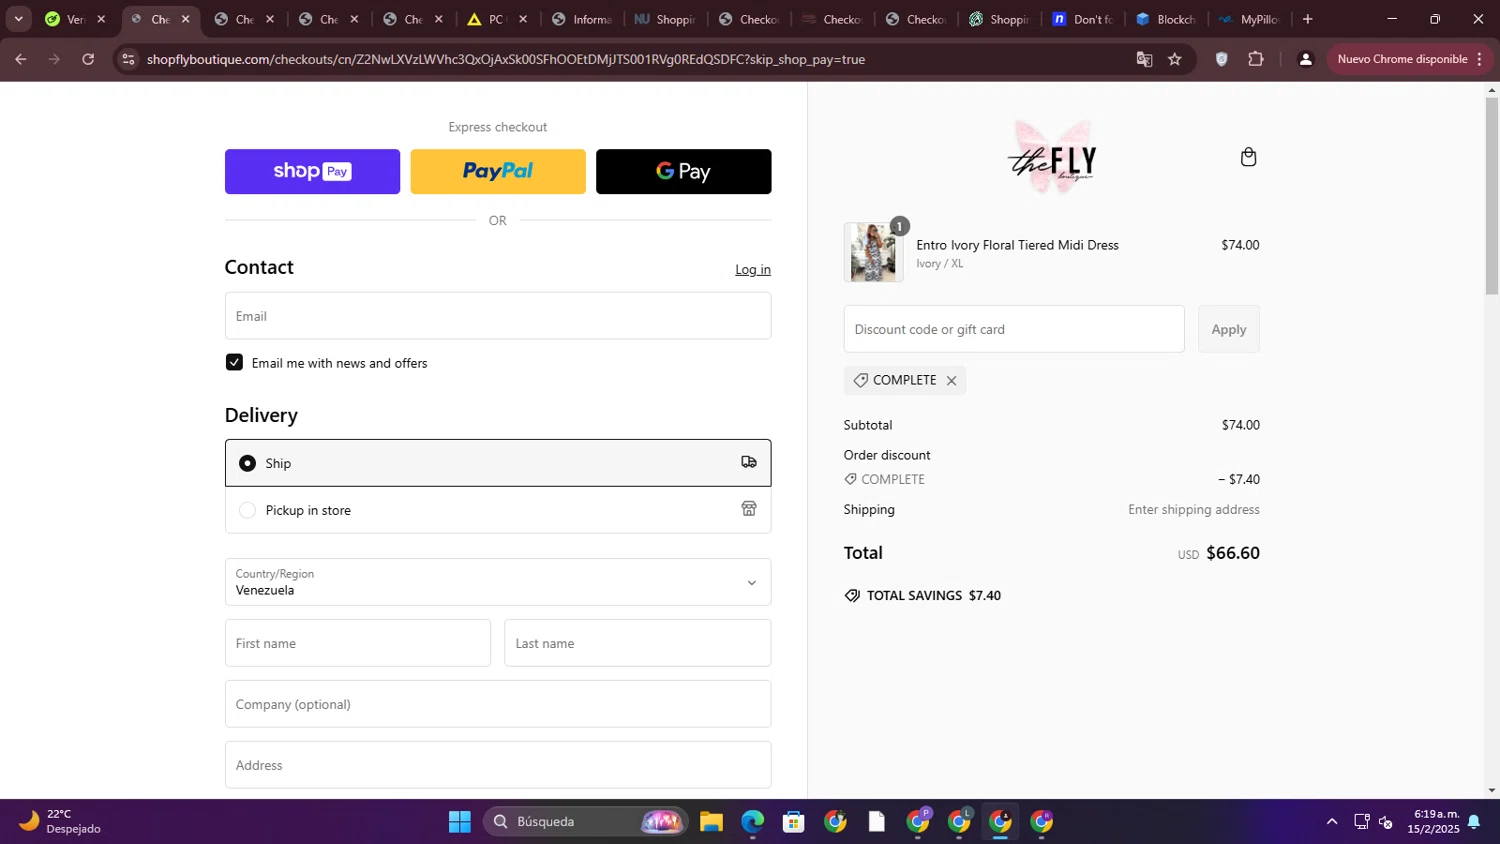The image size is (1500, 844).
Task: Switch to the Informa tab
Action: tap(582, 19)
